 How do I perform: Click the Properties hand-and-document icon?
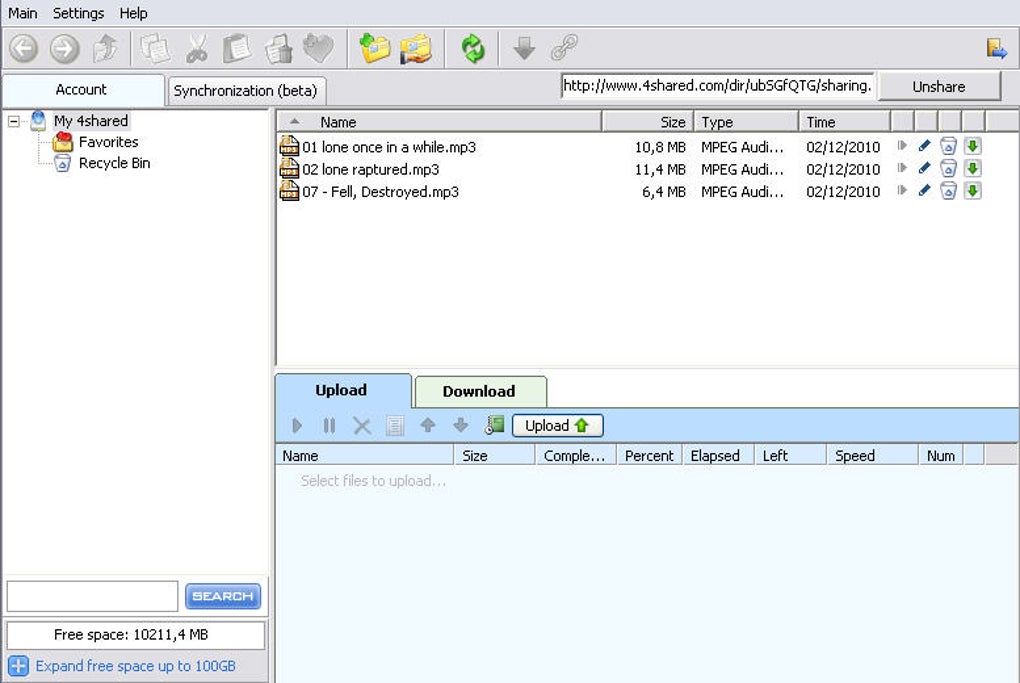[x=278, y=49]
